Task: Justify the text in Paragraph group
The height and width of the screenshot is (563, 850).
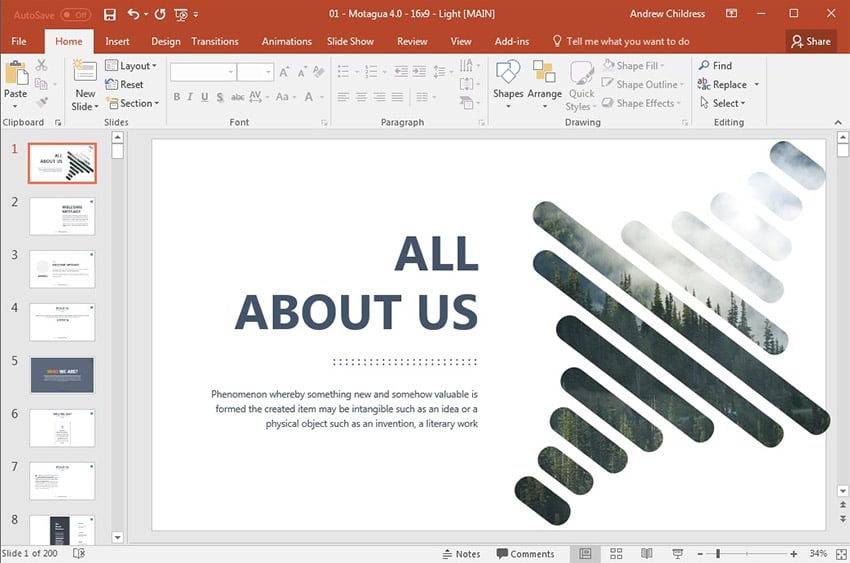Action: pos(398,97)
